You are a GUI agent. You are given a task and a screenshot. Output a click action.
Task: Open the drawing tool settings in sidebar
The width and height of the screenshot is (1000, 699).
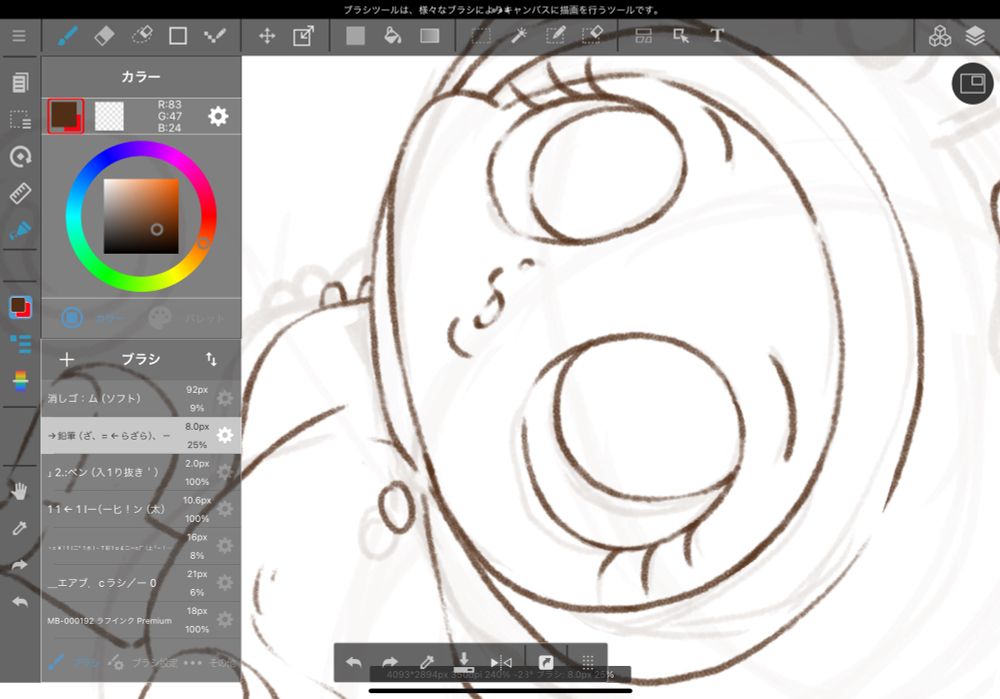[20, 230]
